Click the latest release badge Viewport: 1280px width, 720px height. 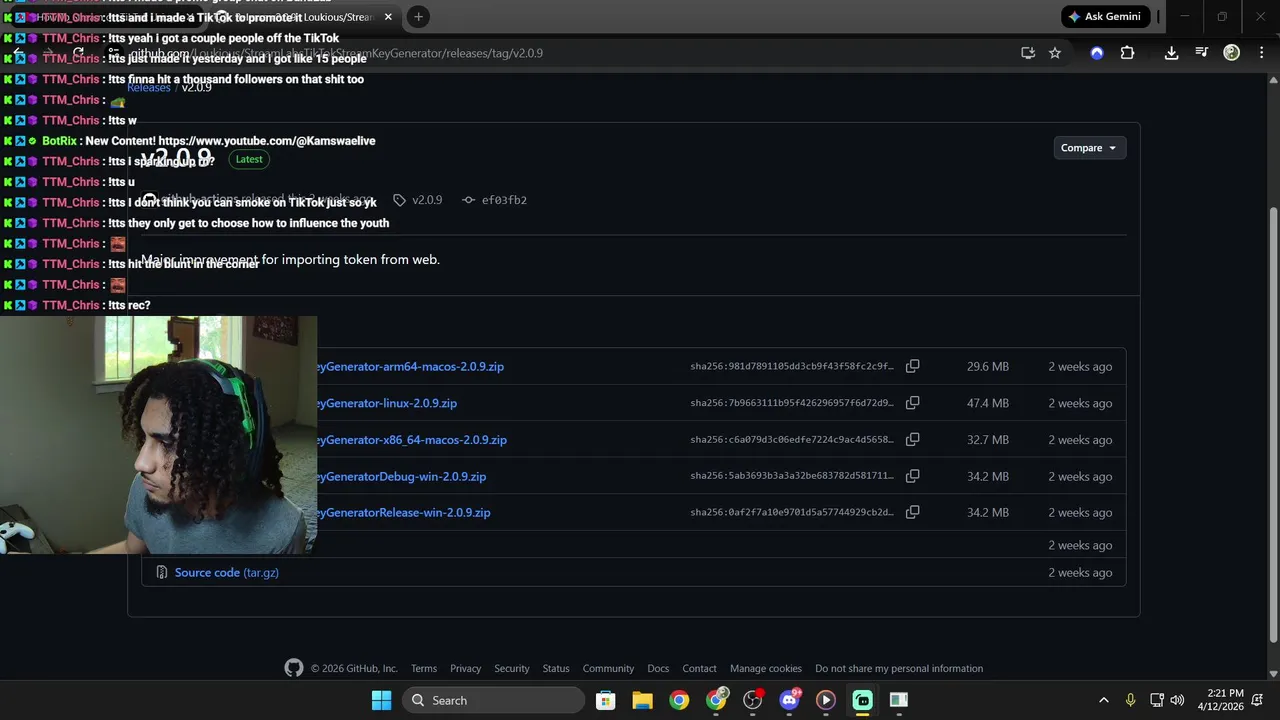click(x=249, y=159)
